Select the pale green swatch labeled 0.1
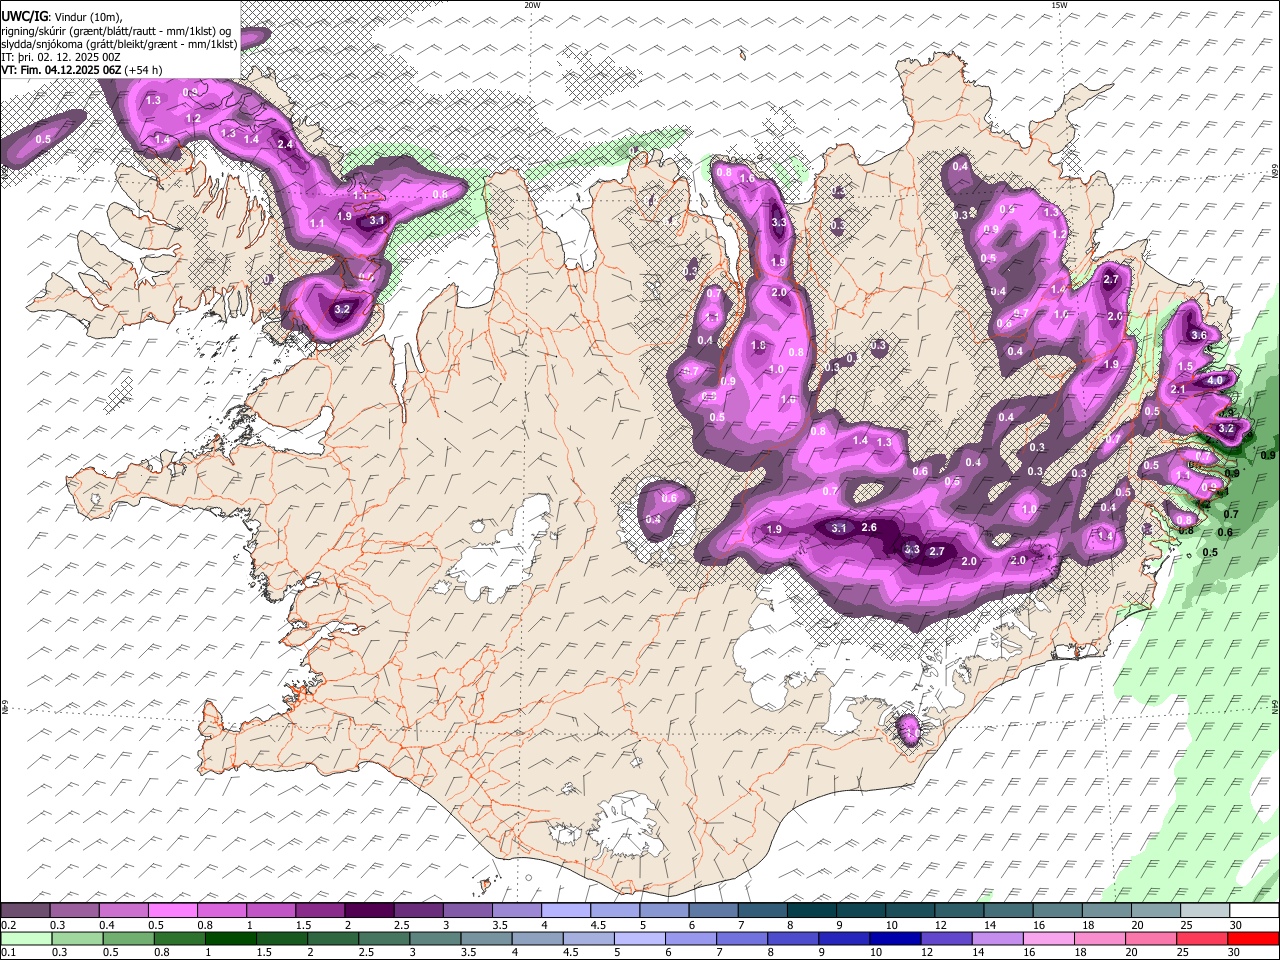 (x=27, y=938)
